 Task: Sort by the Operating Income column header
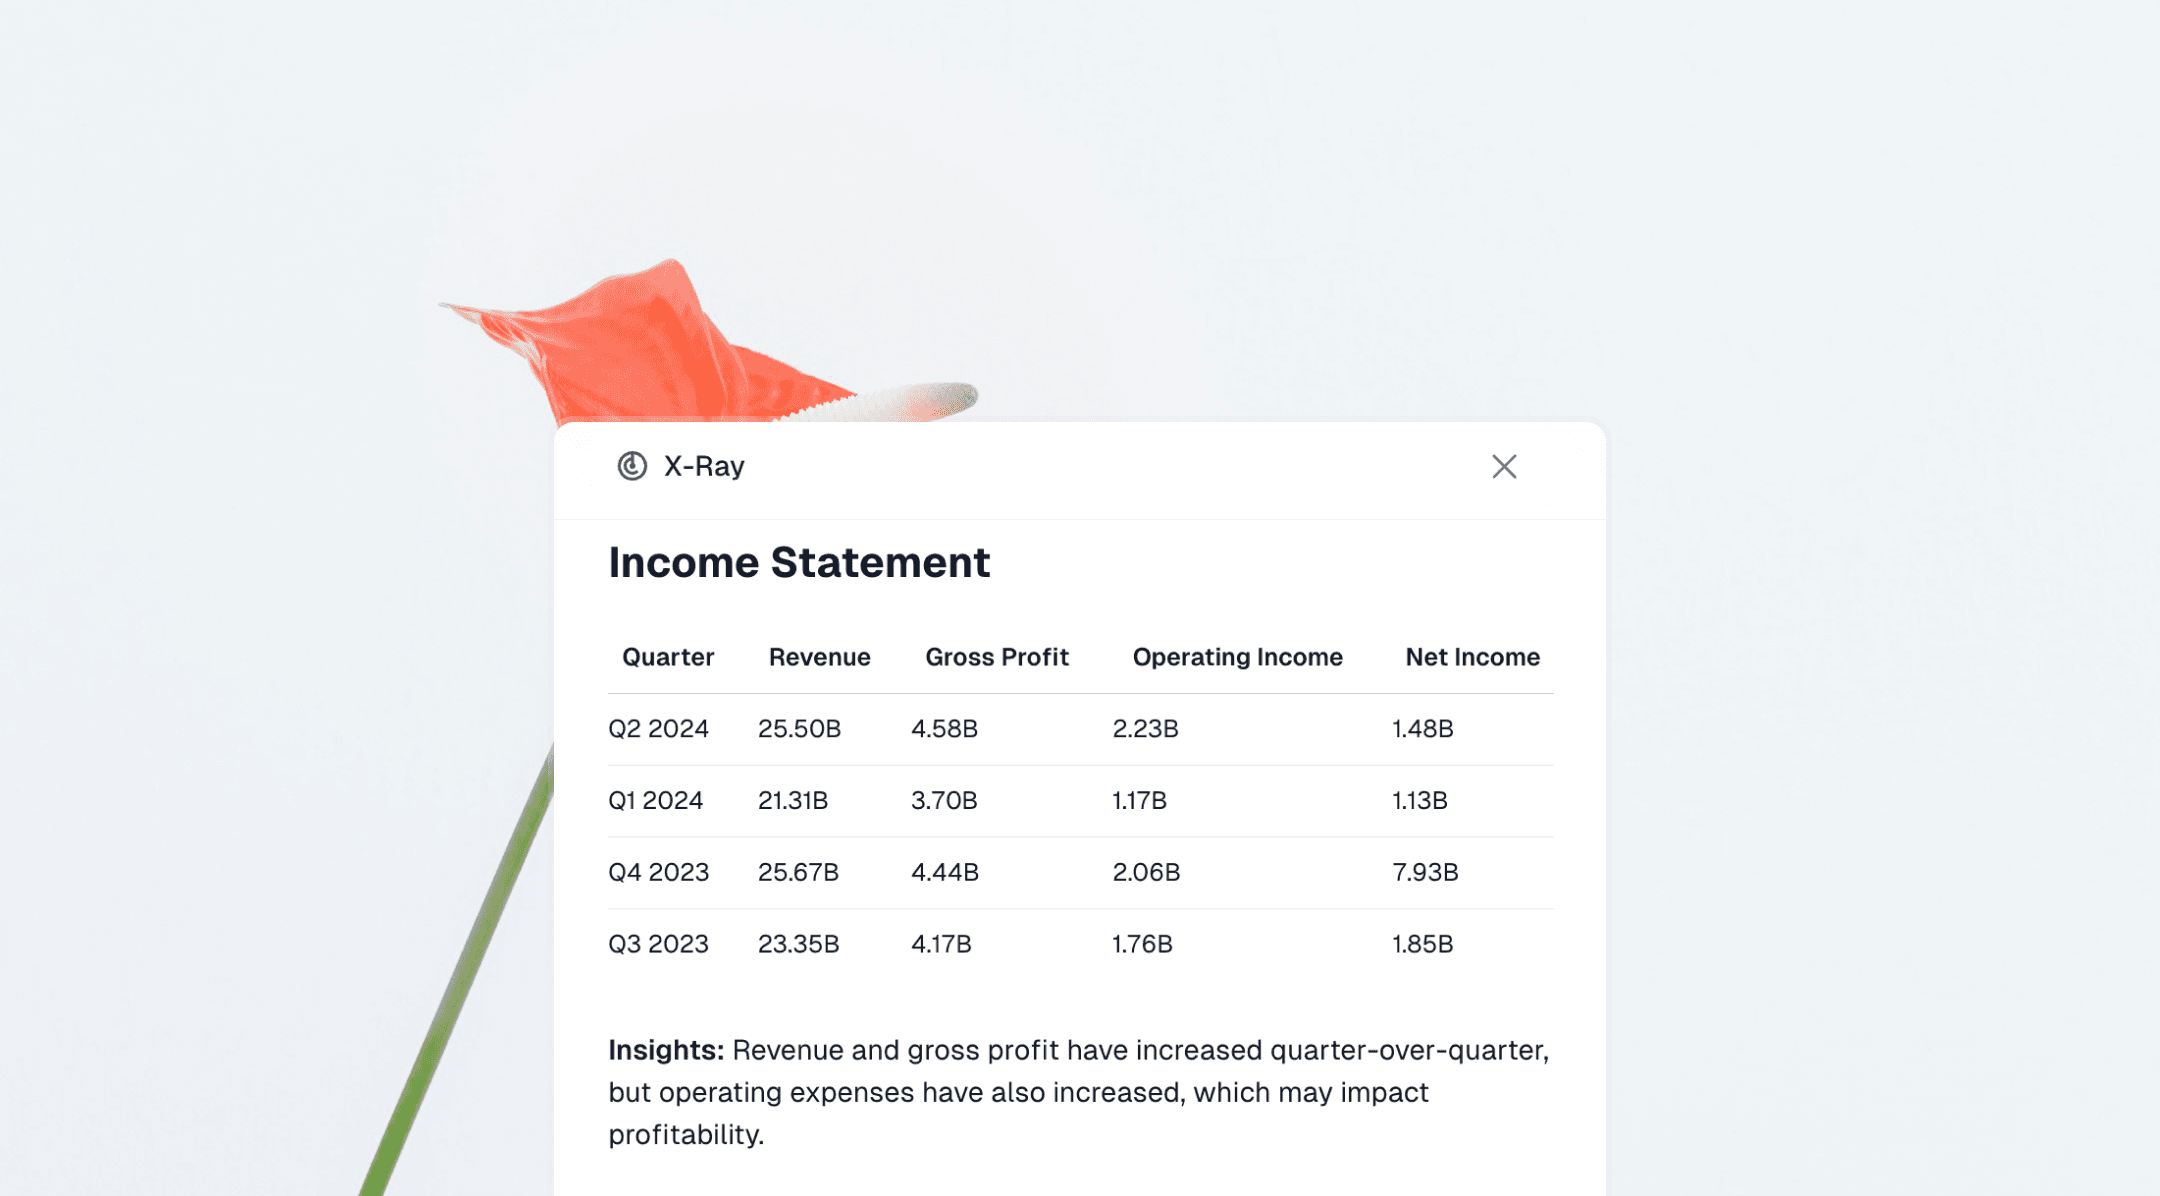click(1237, 657)
